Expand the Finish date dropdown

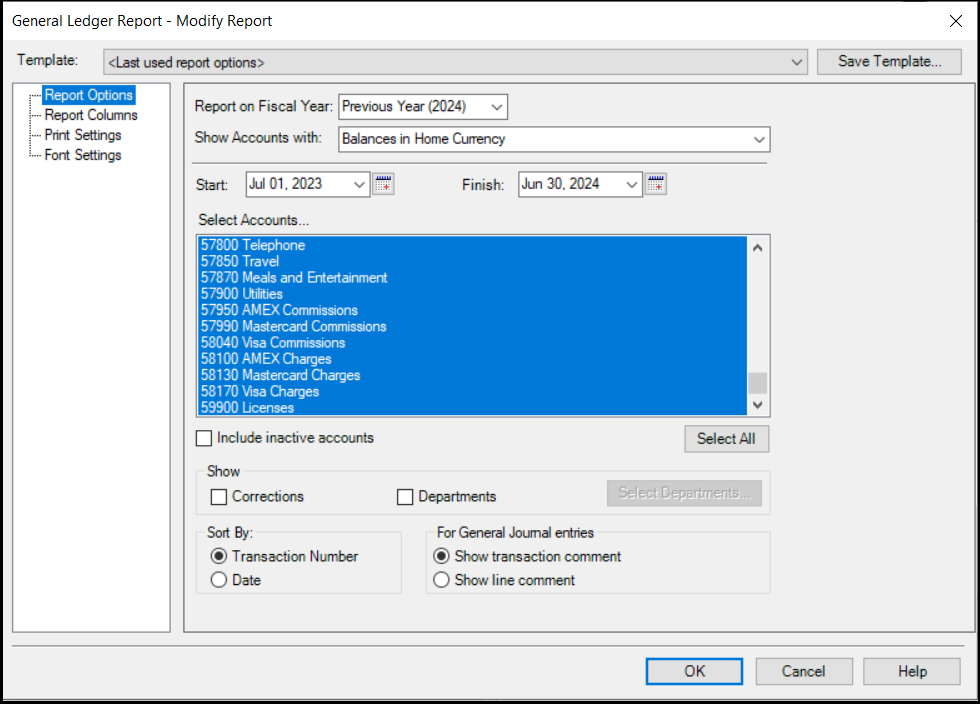[x=631, y=184]
